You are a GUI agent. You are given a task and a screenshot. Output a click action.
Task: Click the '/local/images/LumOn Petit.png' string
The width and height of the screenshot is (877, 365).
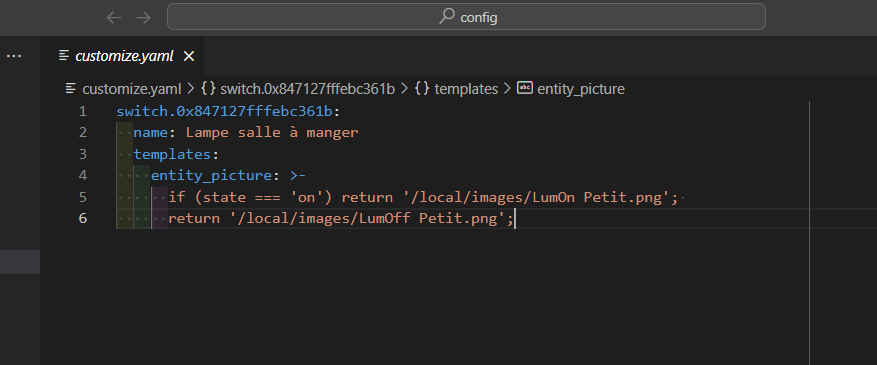pos(536,197)
